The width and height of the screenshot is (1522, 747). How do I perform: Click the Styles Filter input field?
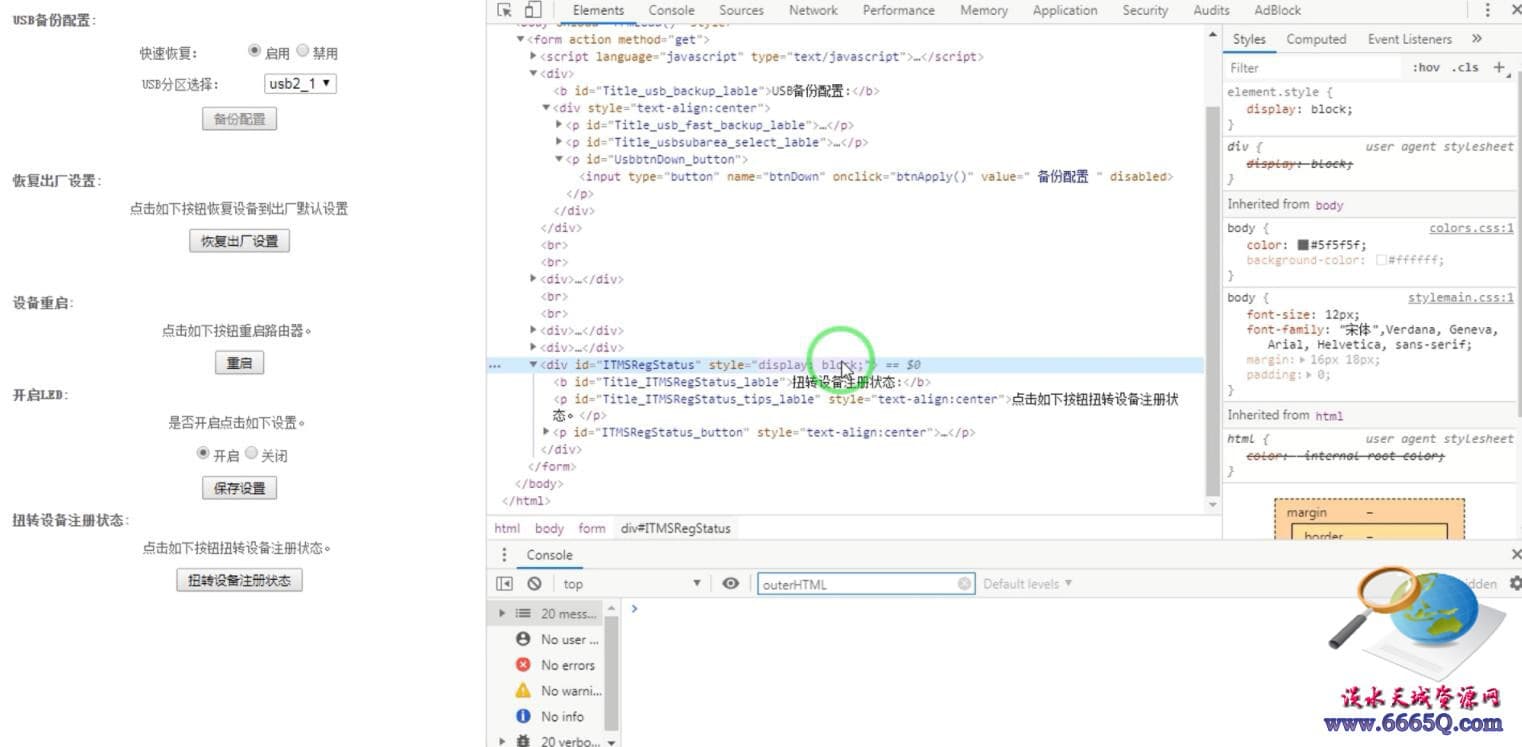[x=1315, y=68]
